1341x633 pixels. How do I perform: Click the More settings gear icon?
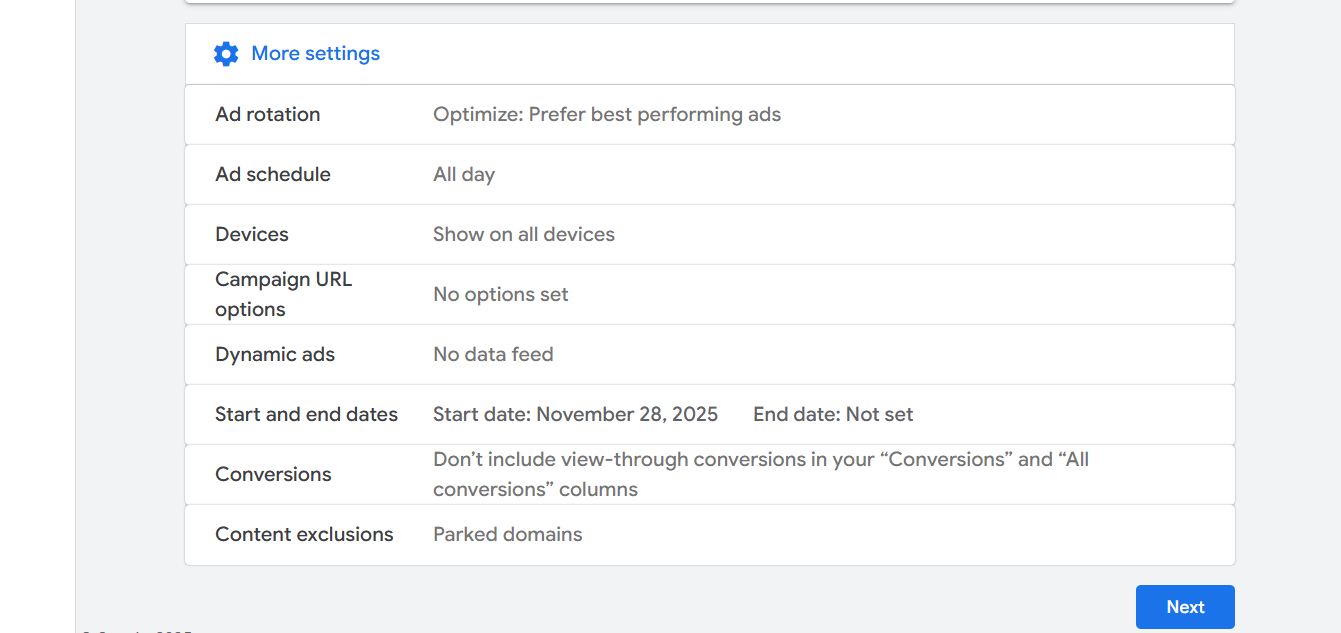[x=226, y=54]
